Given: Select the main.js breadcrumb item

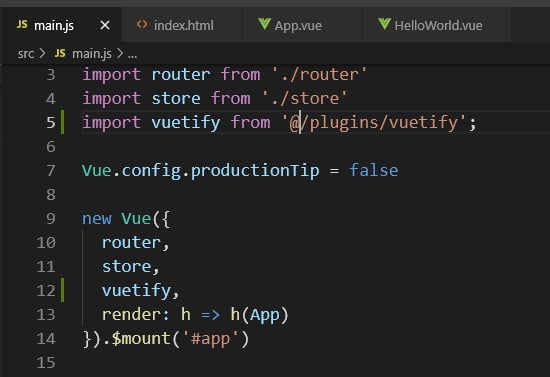Looking at the screenshot, I should (92, 54).
